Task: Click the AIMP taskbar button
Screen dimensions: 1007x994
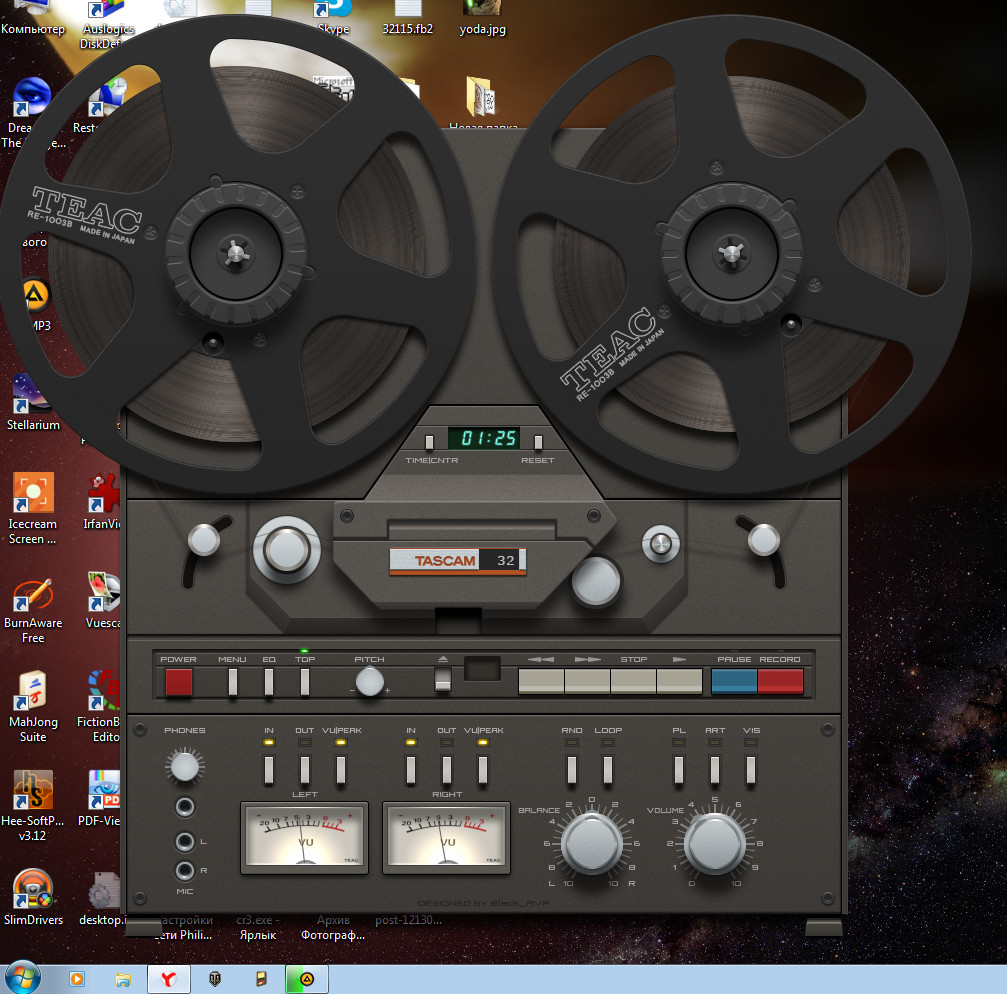Action: (307, 979)
